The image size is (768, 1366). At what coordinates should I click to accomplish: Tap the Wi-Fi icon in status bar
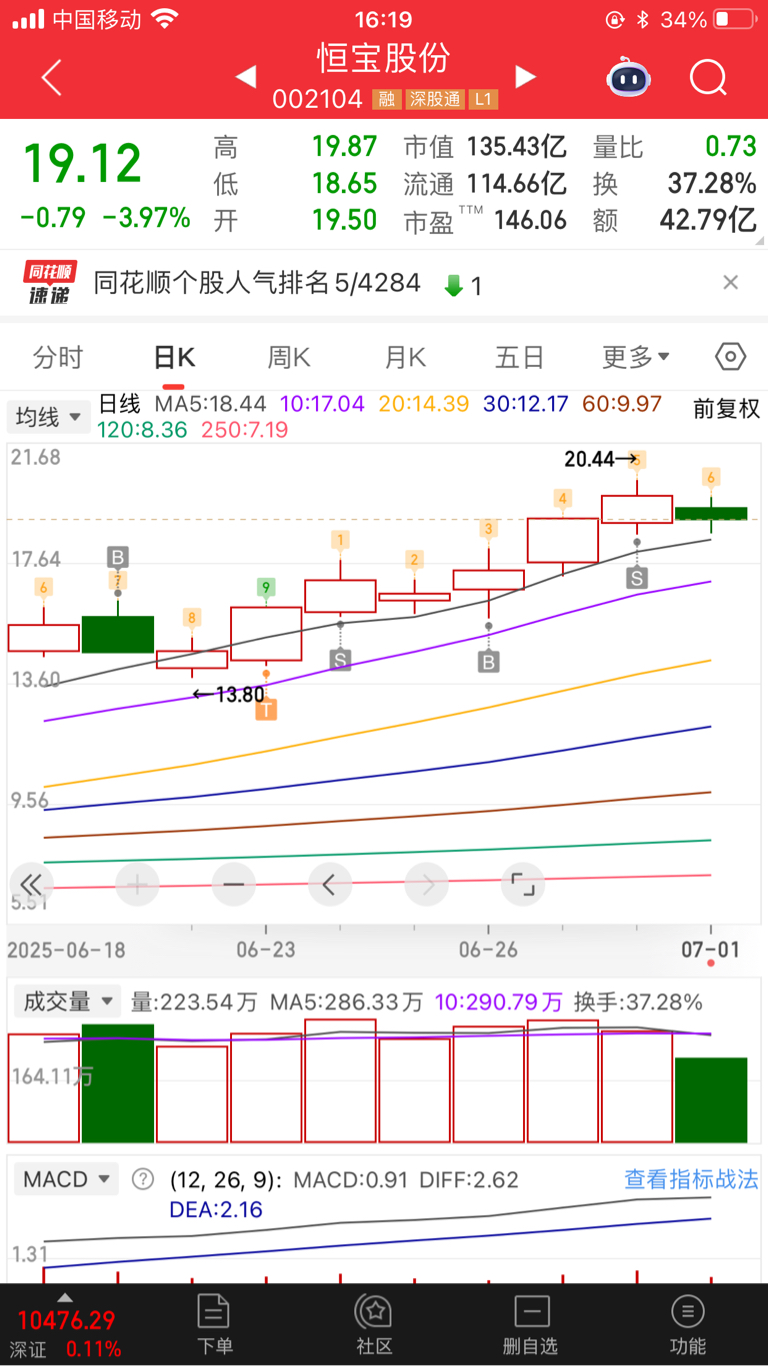[x=165, y=19]
